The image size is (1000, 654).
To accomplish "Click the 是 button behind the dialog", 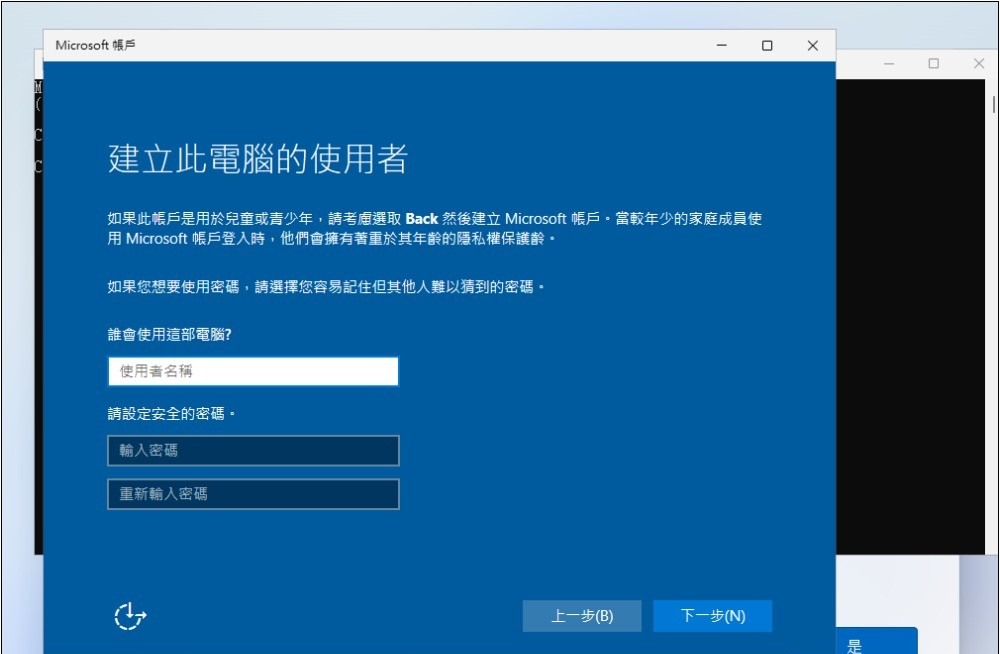I will pyautogui.click(x=877, y=641).
